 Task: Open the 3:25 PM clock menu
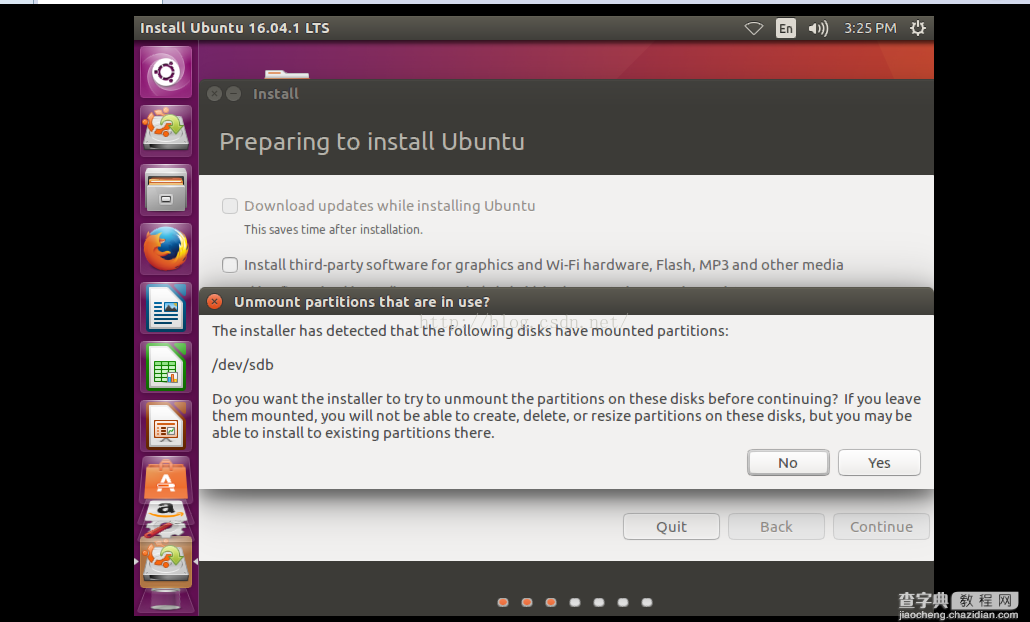pyautogui.click(x=870, y=28)
